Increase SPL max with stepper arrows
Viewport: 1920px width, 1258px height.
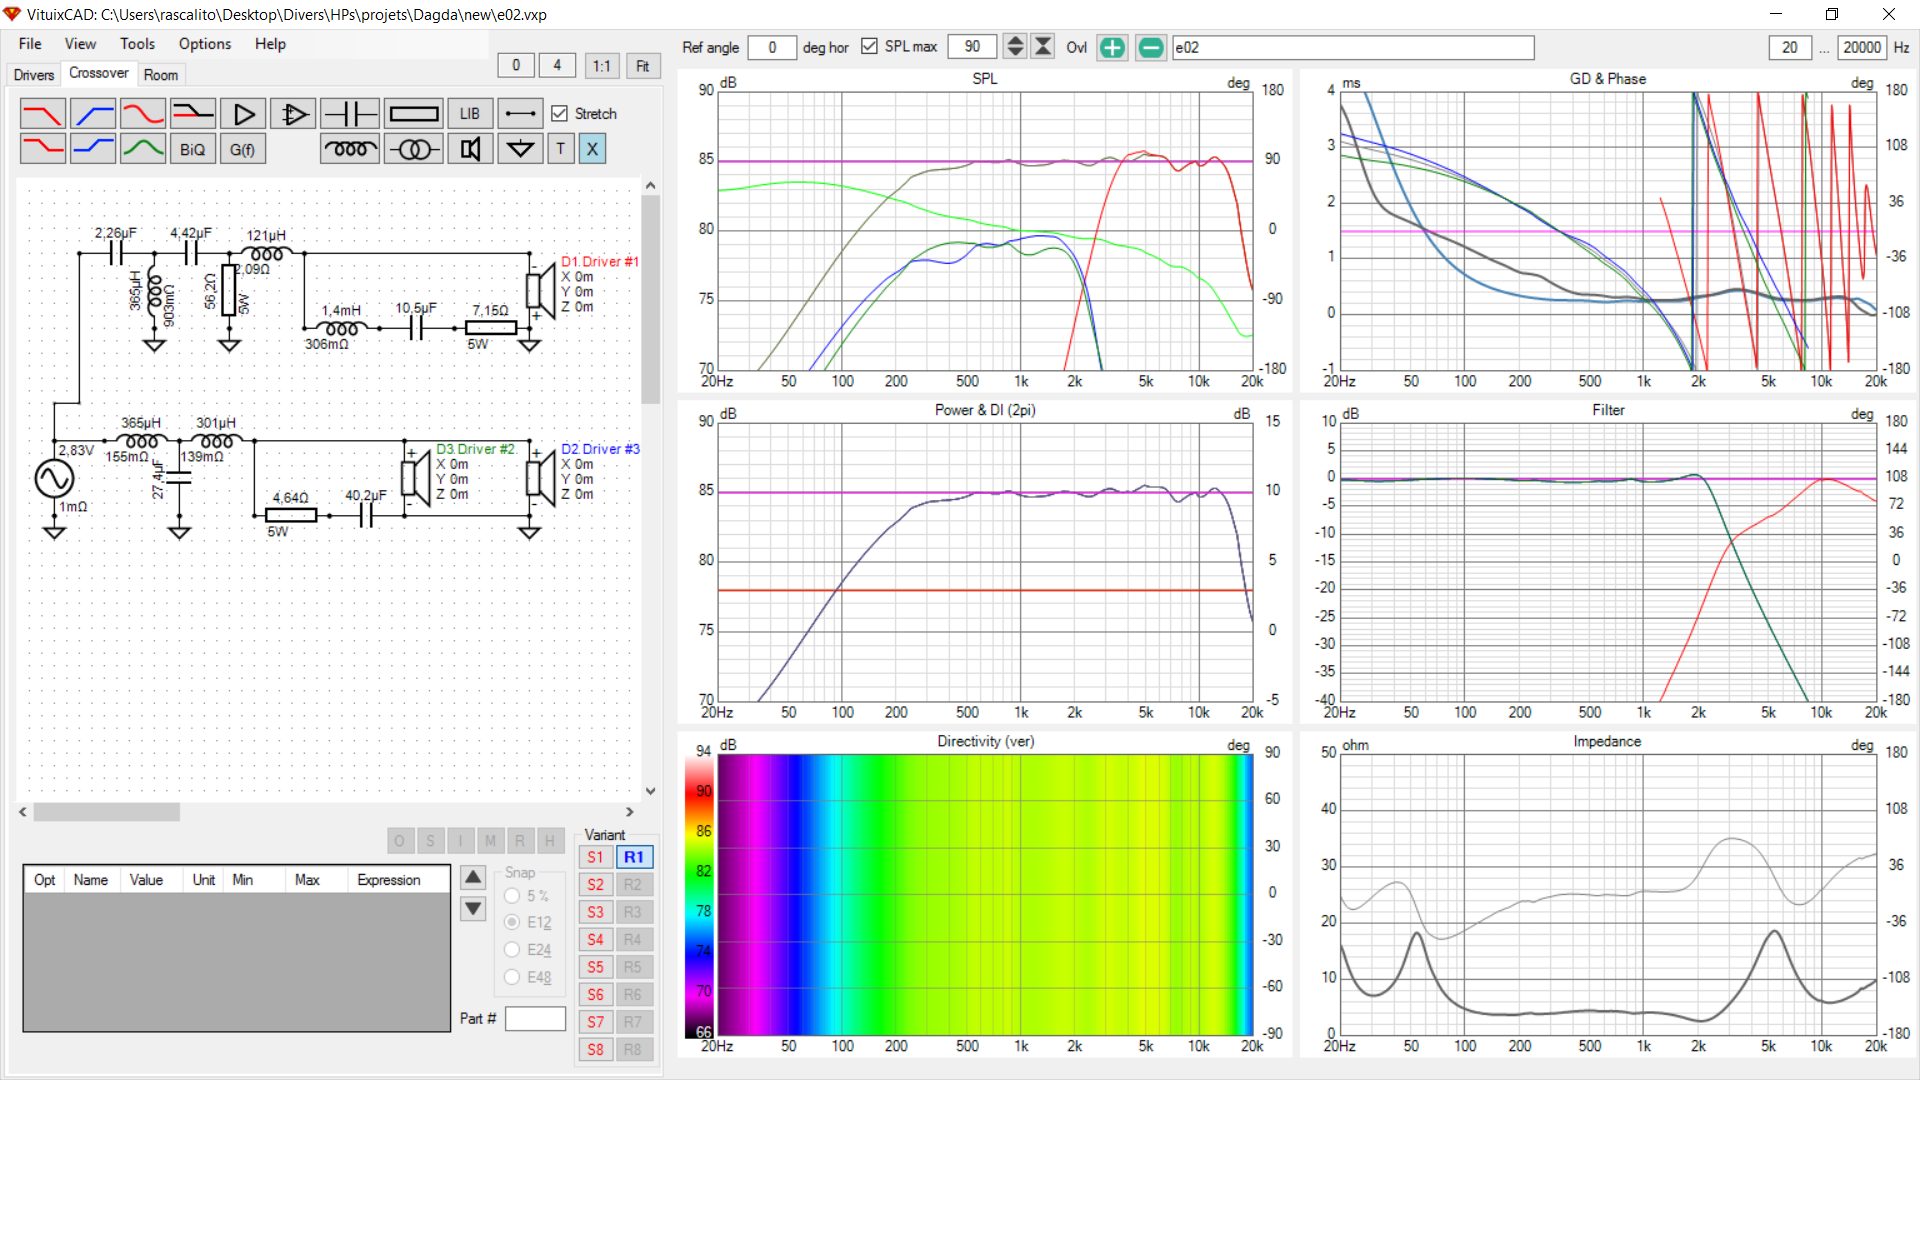(1015, 41)
